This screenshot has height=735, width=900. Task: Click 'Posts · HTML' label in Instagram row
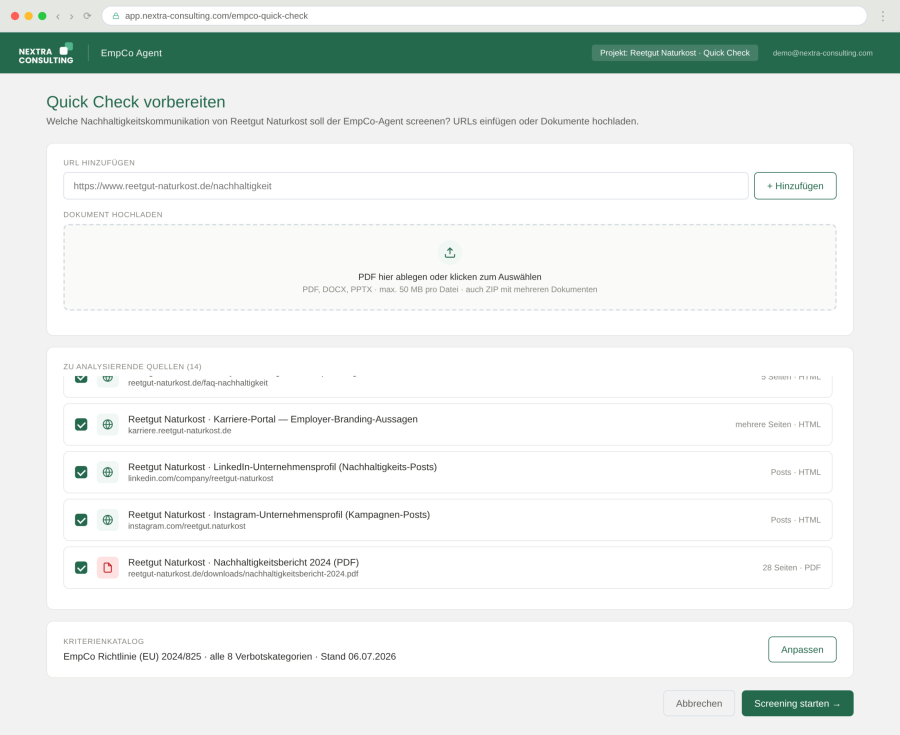[795, 520]
